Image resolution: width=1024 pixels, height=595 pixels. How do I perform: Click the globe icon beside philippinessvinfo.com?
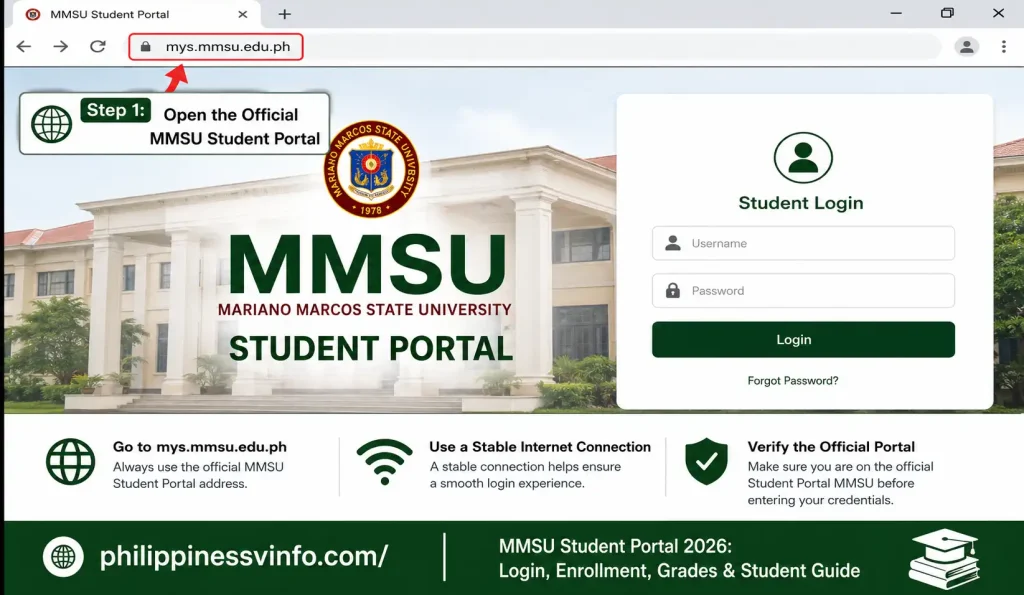point(63,556)
